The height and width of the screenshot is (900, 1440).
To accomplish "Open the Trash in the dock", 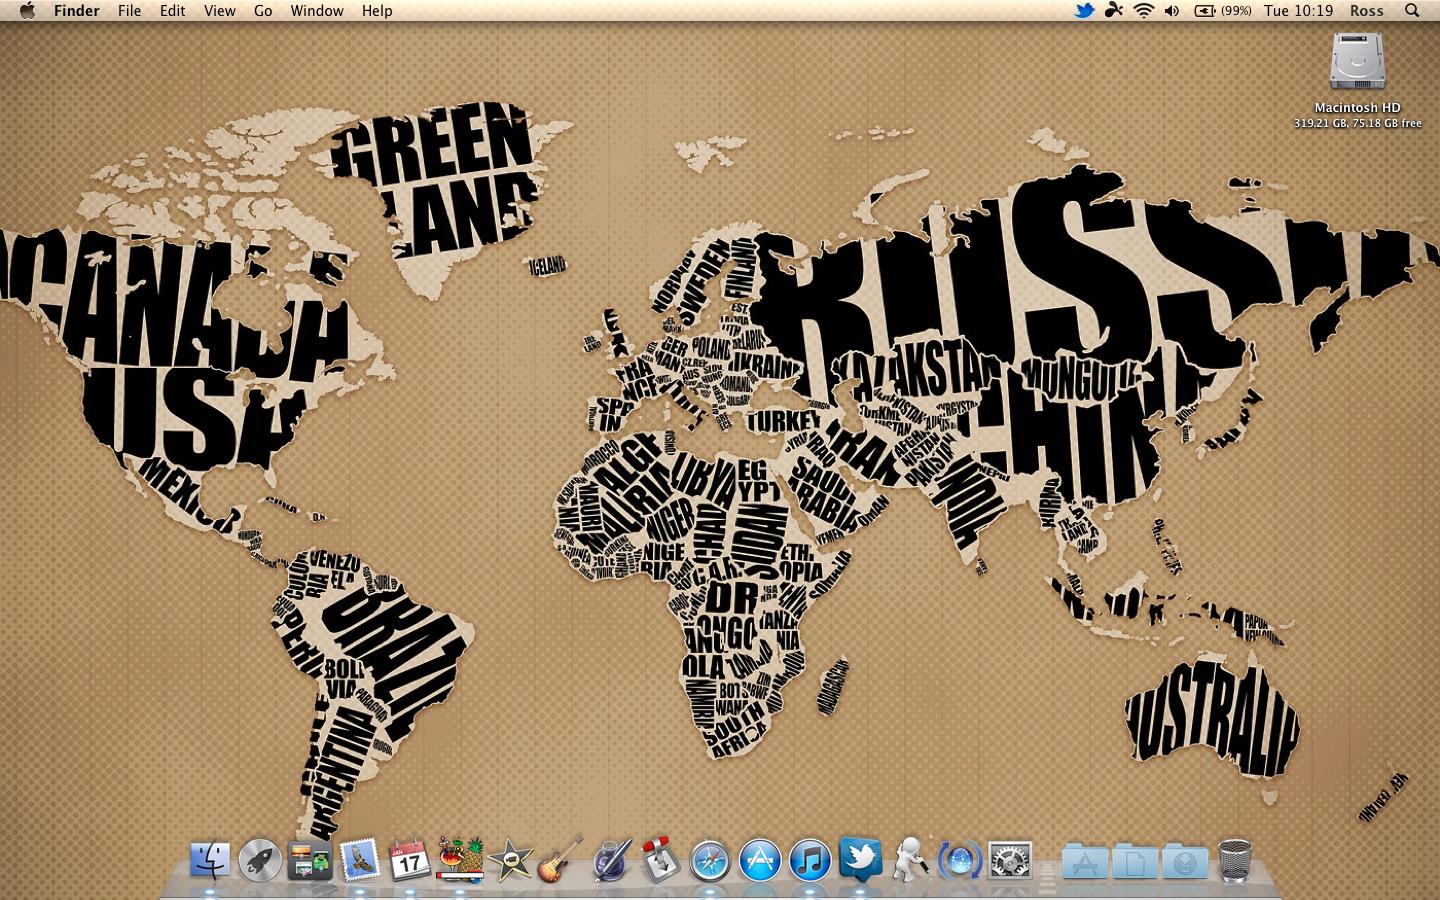I will (x=1235, y=860).
